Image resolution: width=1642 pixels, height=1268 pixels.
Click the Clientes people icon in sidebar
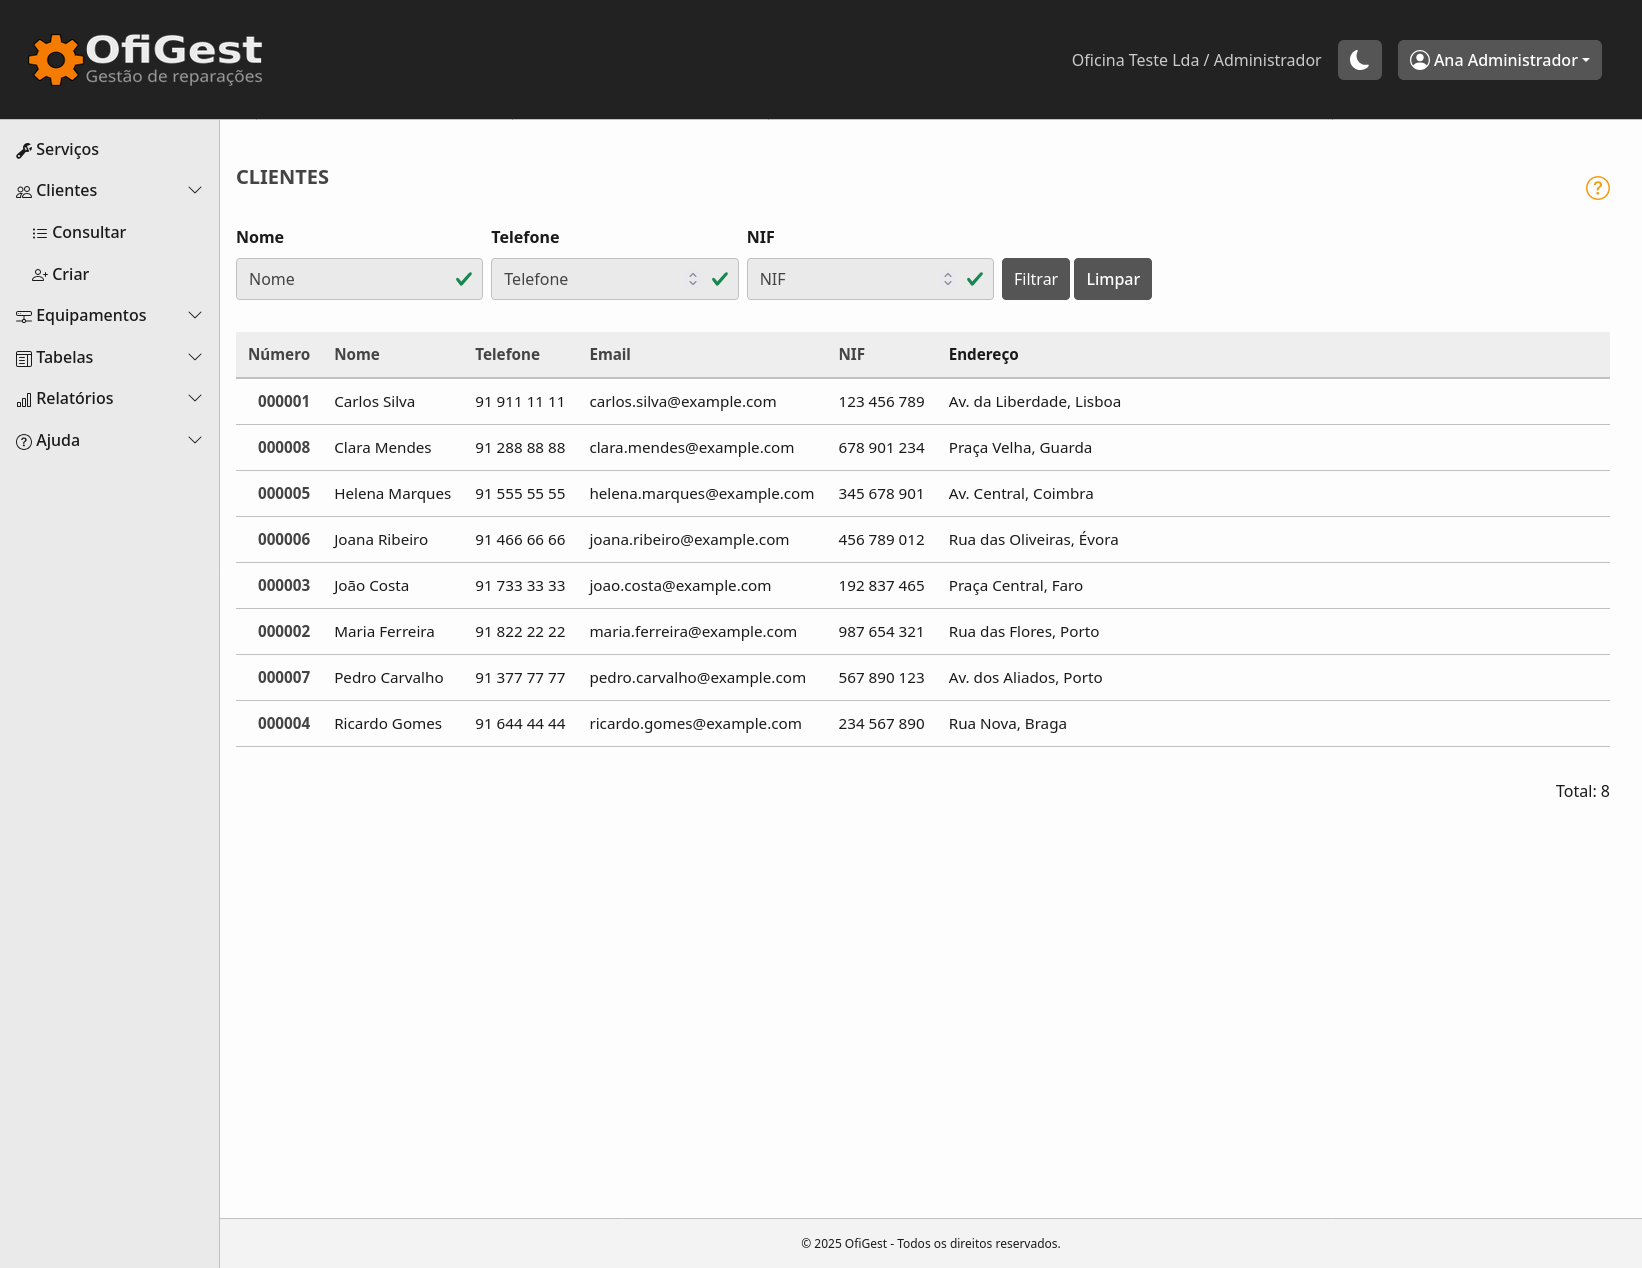click(x=24, y=191)
